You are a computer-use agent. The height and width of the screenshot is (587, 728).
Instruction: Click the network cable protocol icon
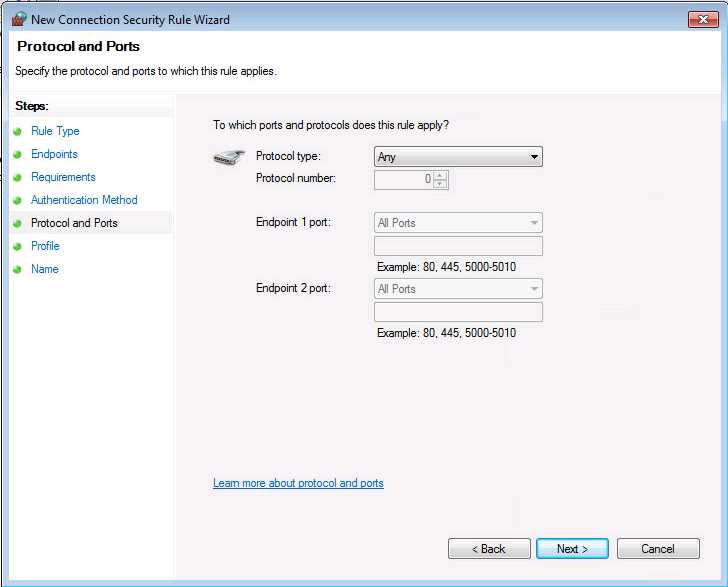pos(229,157)
